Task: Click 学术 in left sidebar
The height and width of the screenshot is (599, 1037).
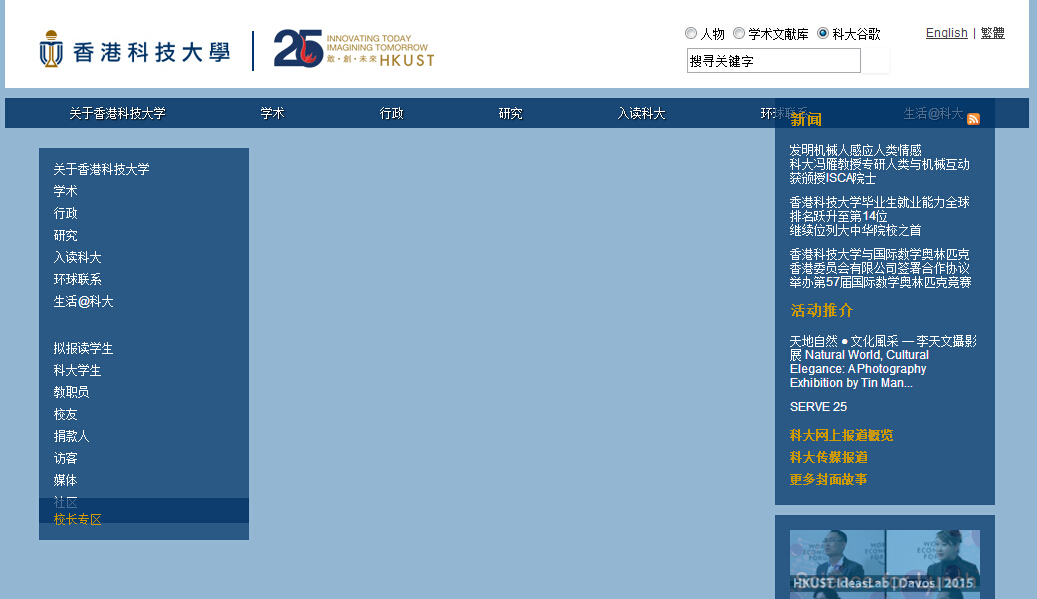Action: tap(65, 191)
